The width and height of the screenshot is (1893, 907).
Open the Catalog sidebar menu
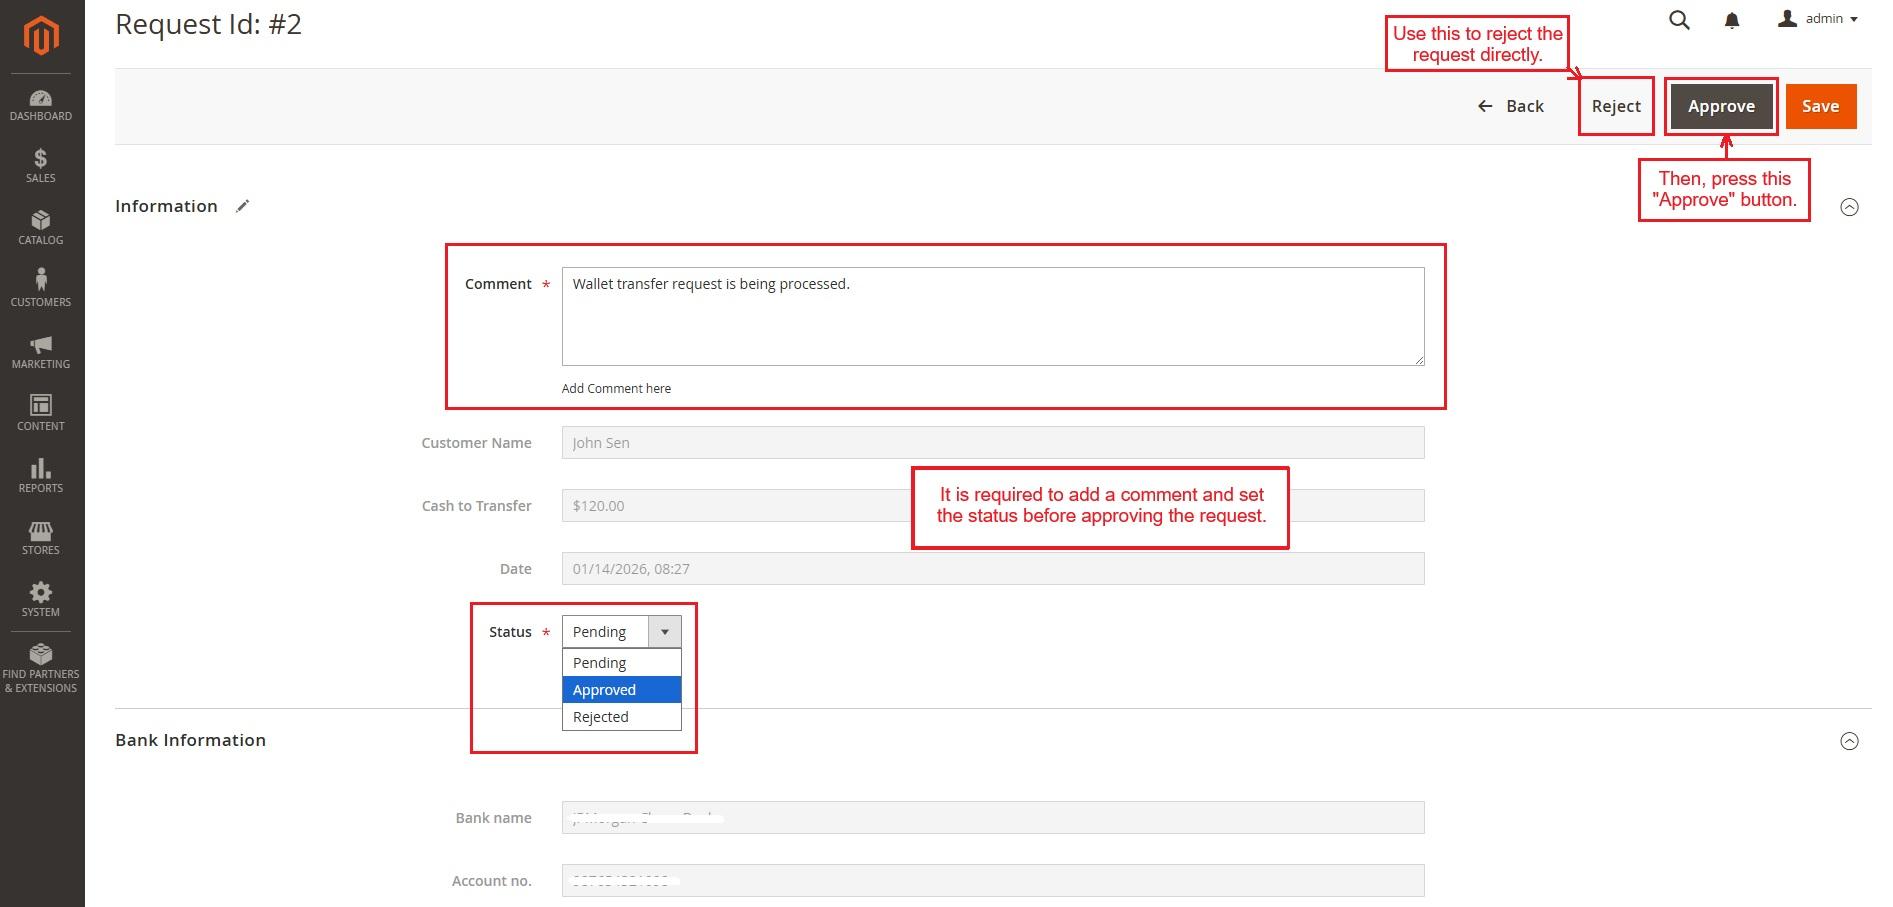coord(41,228)
